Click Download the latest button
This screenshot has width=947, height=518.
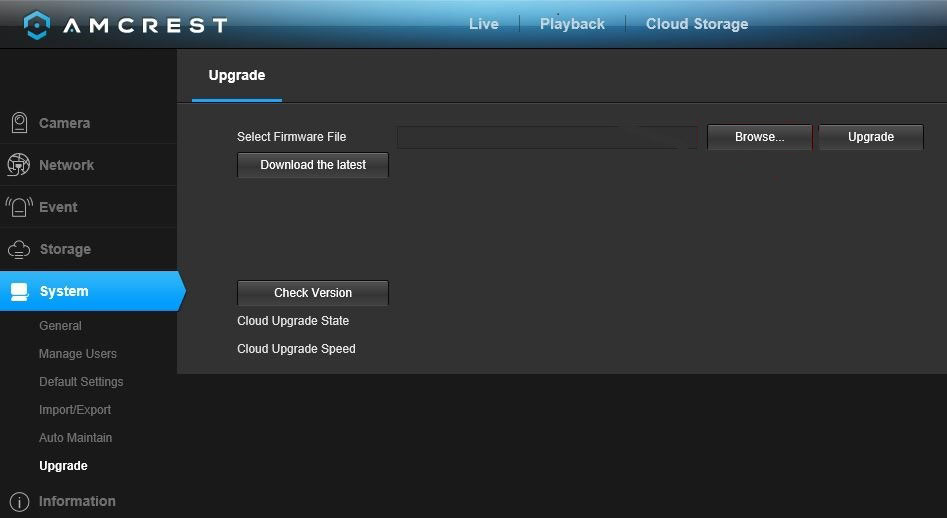(x=313, y=165)
